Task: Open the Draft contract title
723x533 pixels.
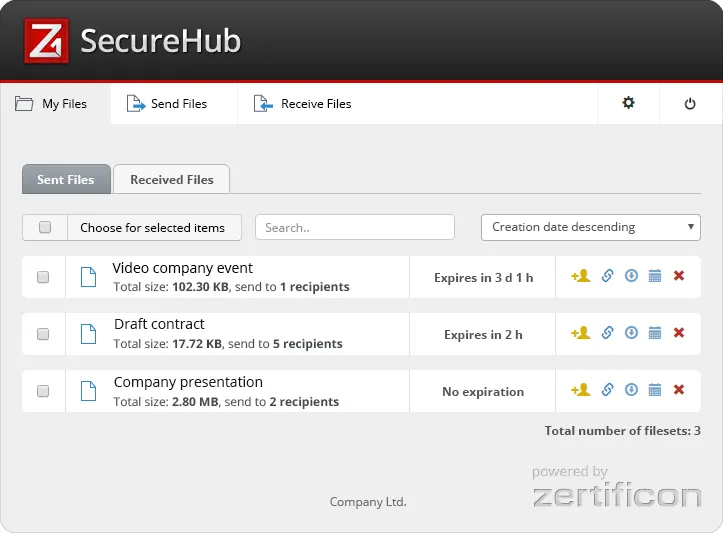Action: click(159, 324)
